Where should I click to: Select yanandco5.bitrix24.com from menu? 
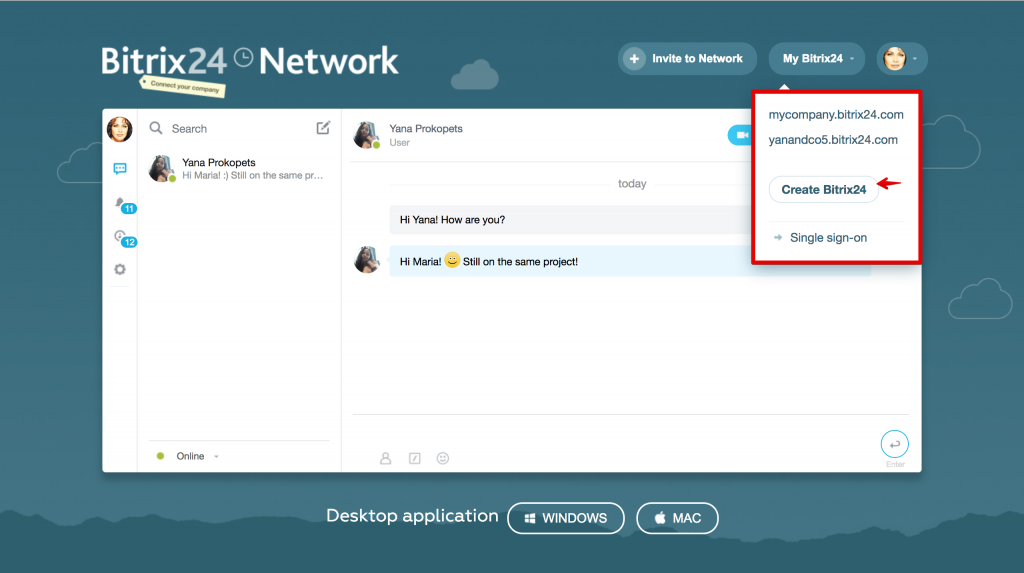click(x=833, y=140)
